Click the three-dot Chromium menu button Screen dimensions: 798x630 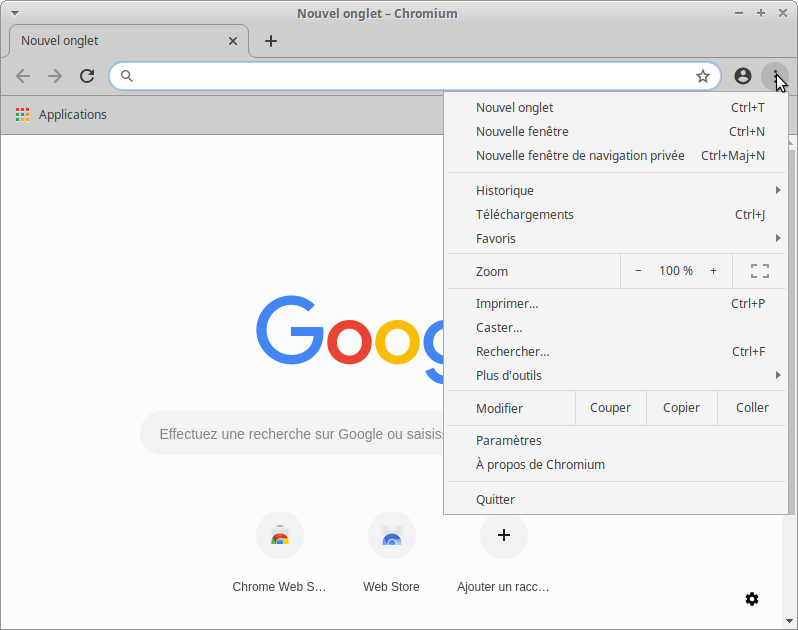click(x=775, y=76)
